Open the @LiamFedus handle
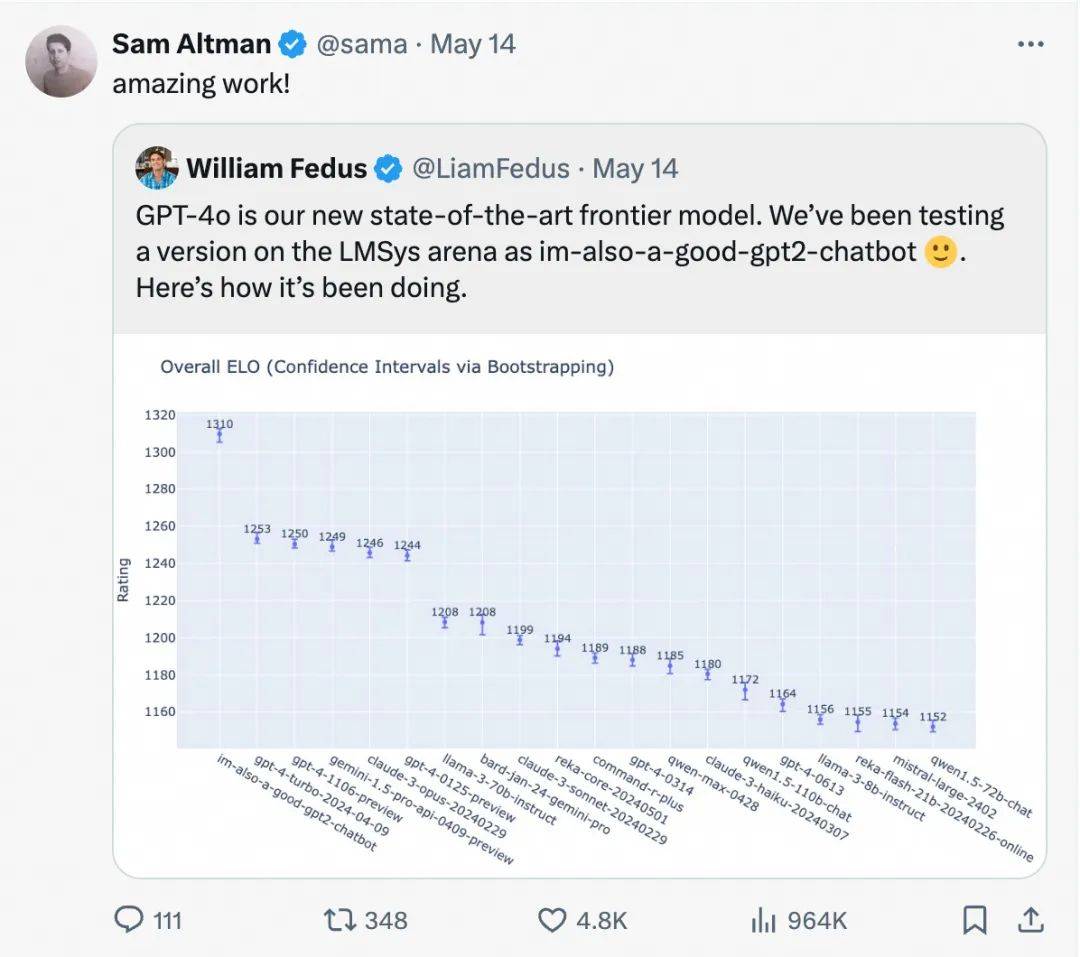 tap(491, 169)
